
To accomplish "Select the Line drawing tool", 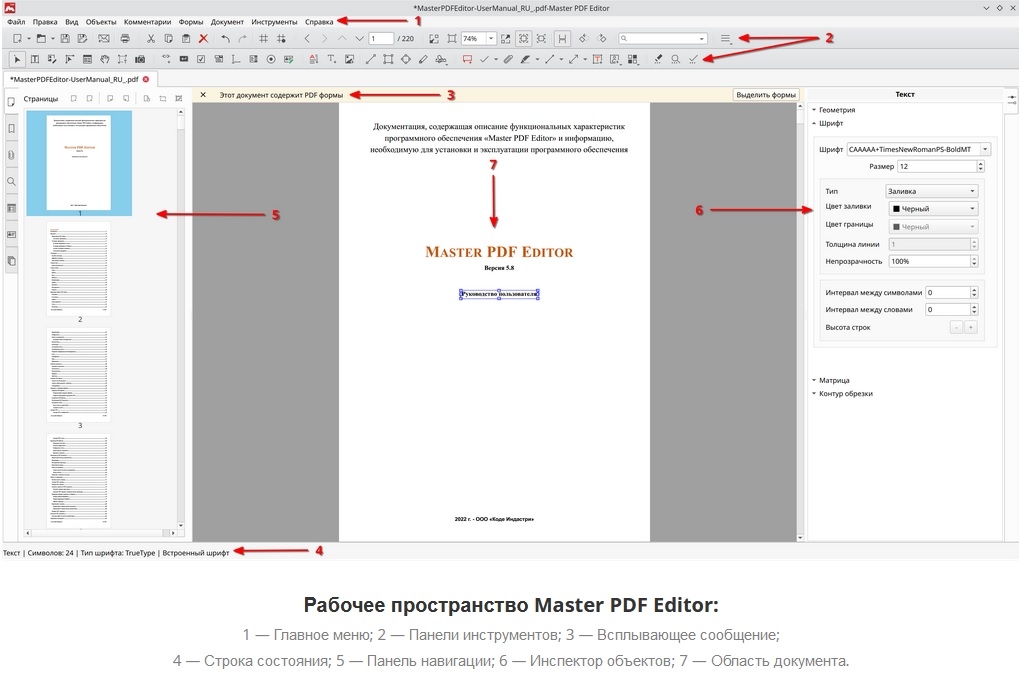I will click(x=370, y=59).
